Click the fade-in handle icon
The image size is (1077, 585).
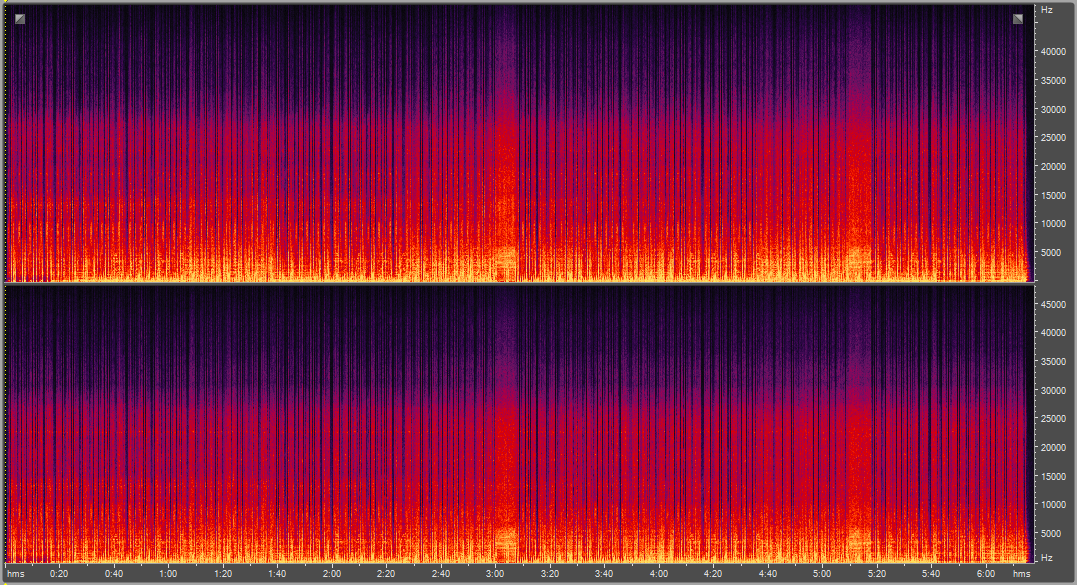coord(20,19)
